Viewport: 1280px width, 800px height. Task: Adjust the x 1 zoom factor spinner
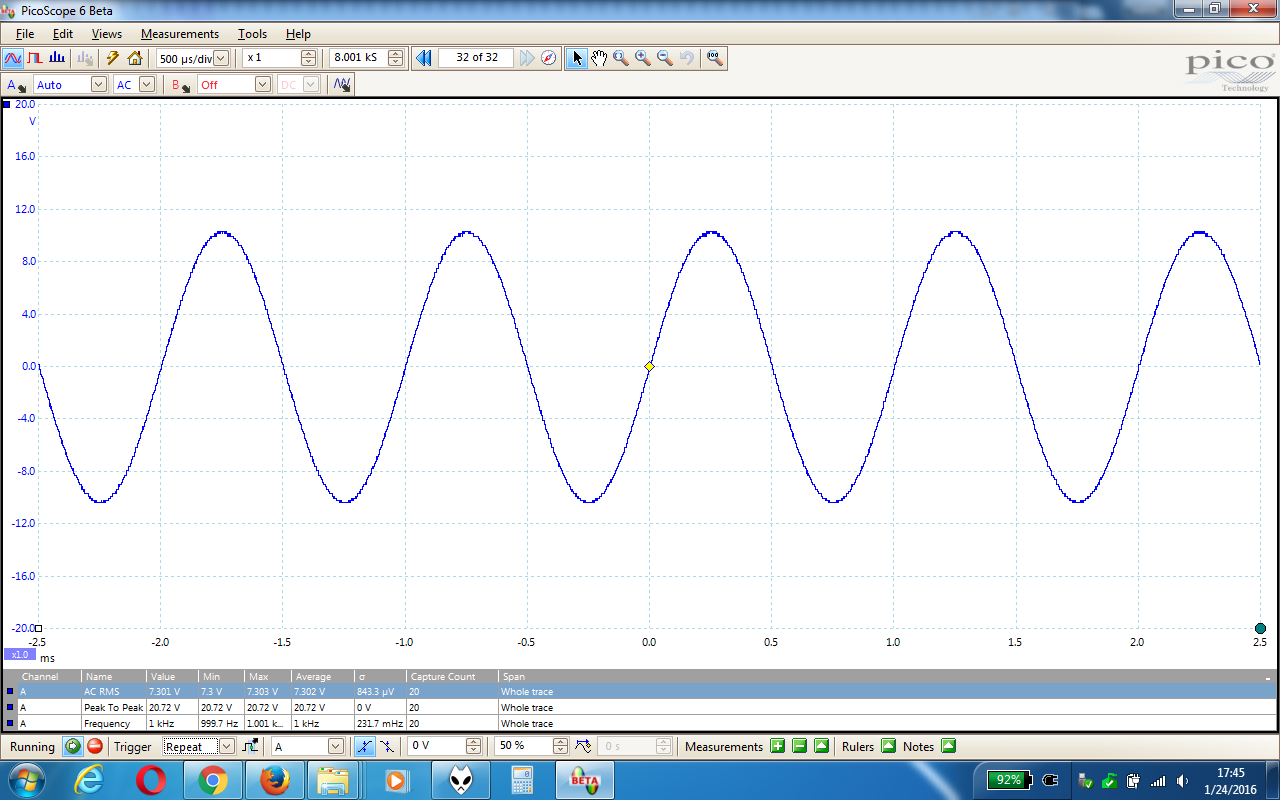pos(309,58)
